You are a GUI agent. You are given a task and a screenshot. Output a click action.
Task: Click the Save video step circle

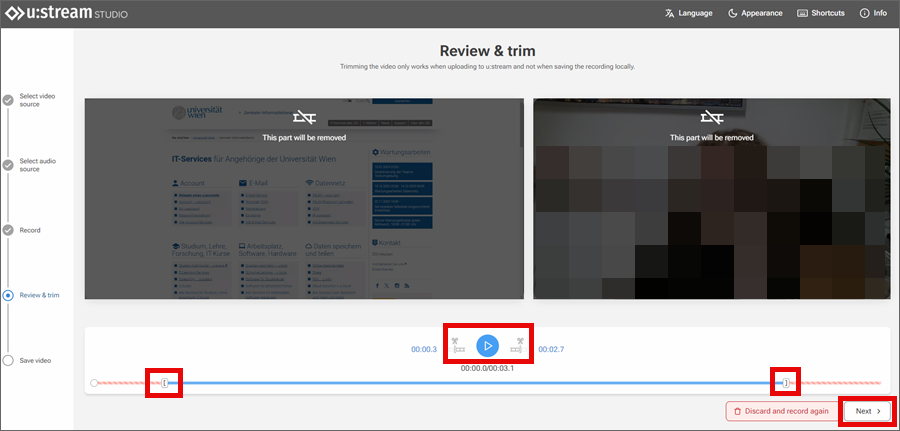(x=9, y=360)
